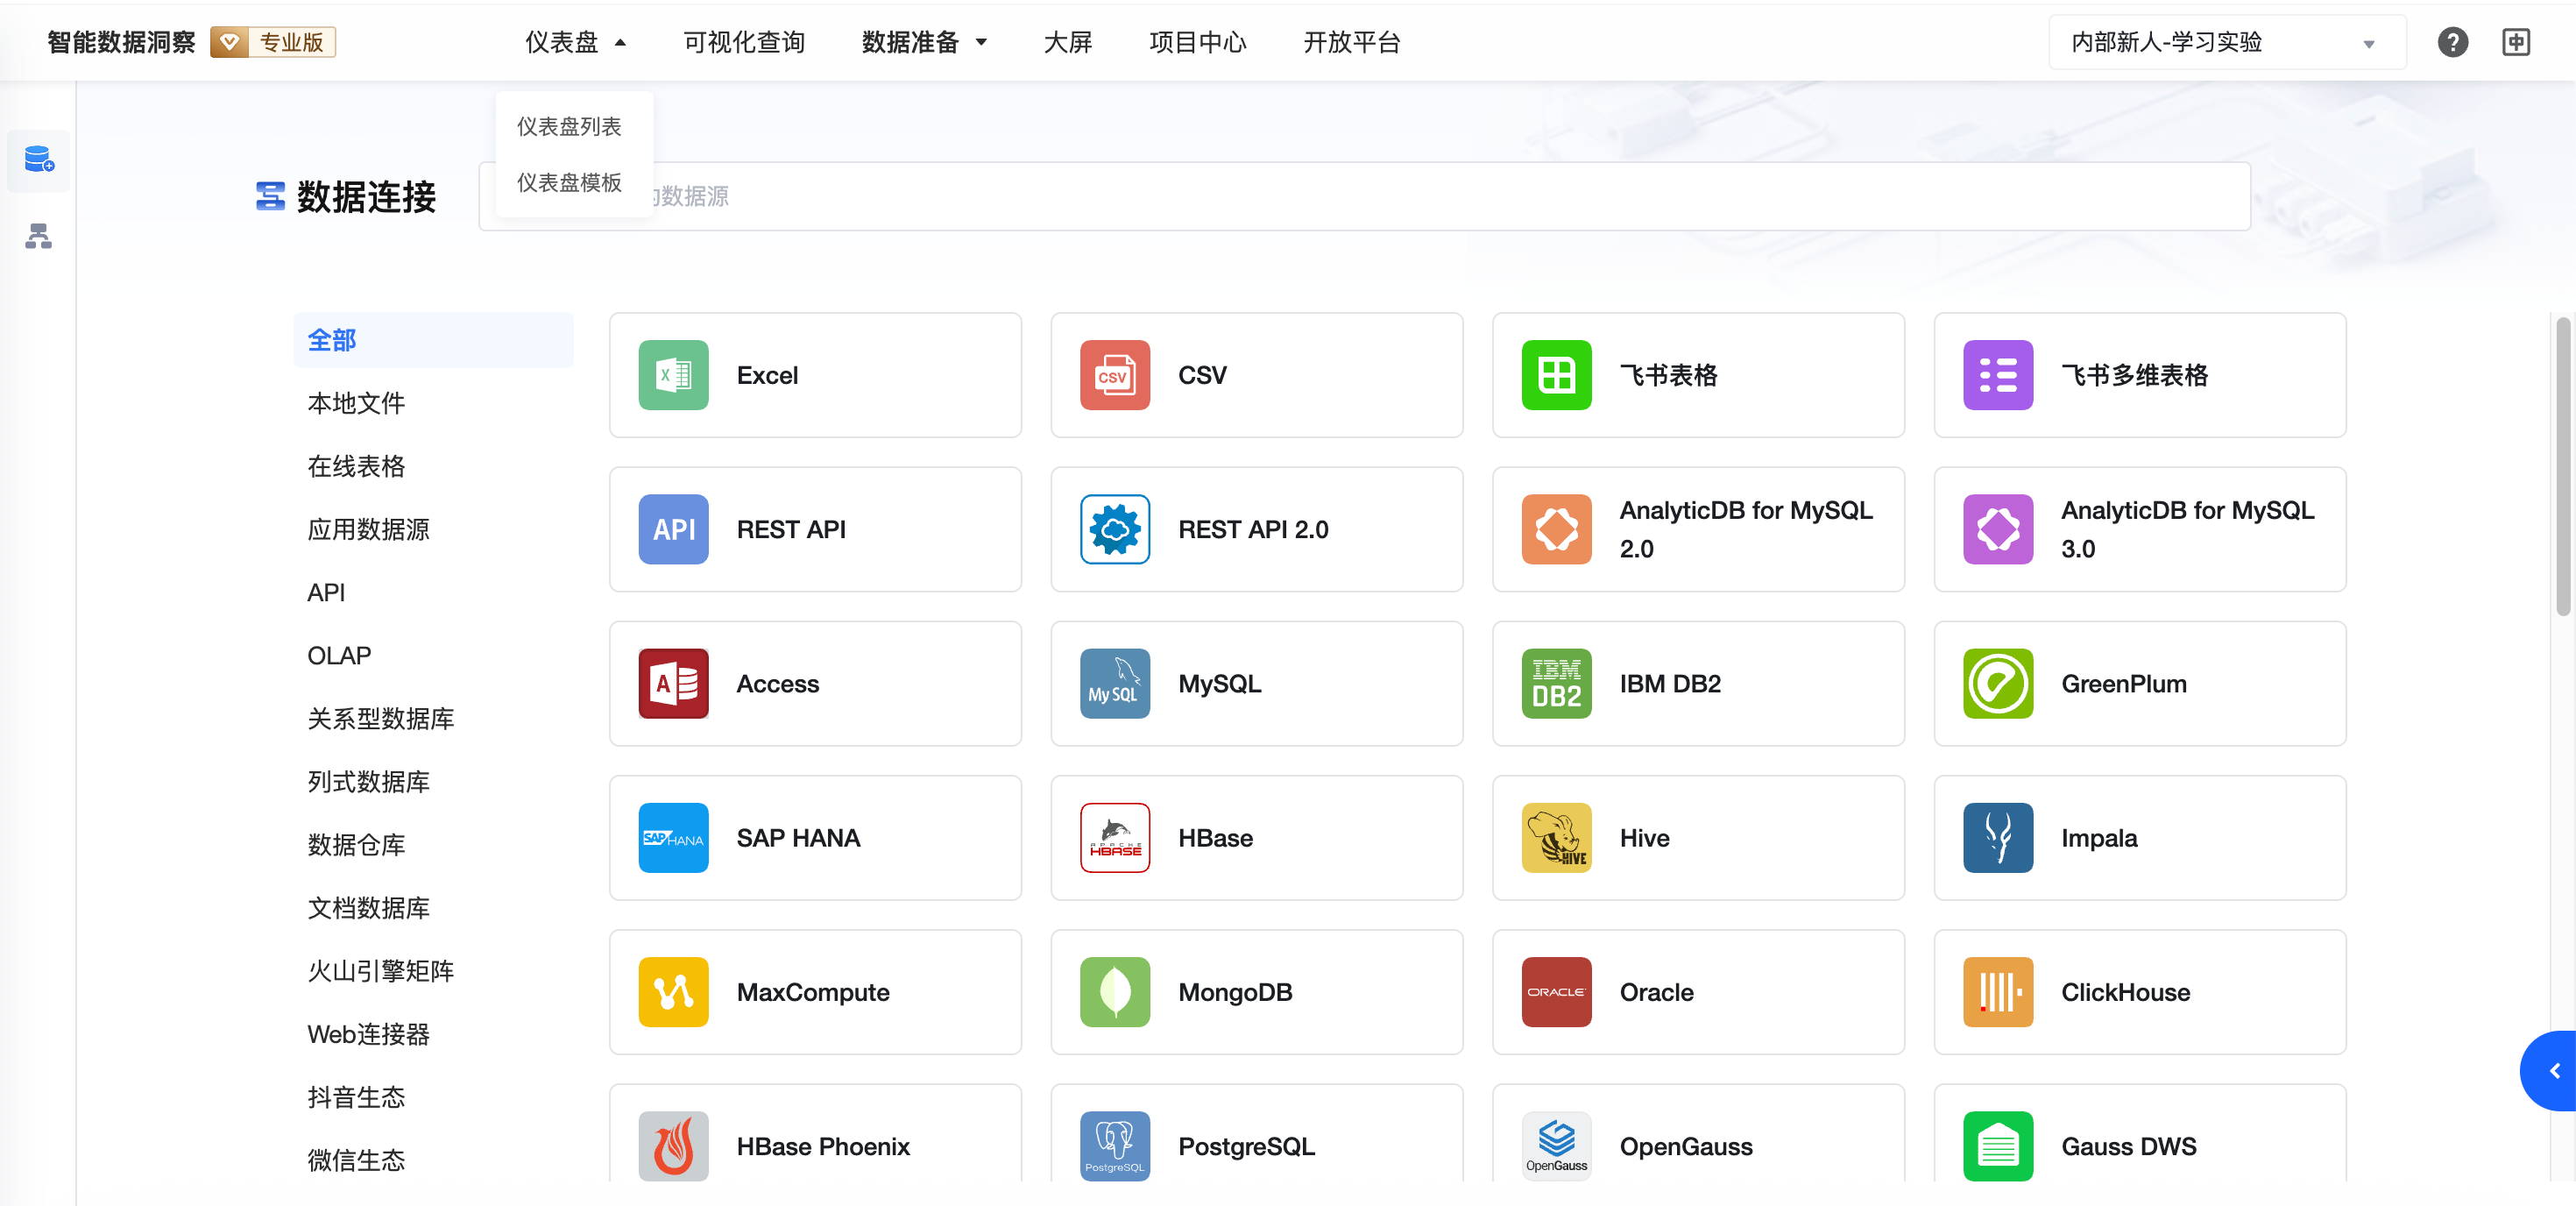Filter by 应用数据源
This screenshot has height=1206, width=2576.
368,529
